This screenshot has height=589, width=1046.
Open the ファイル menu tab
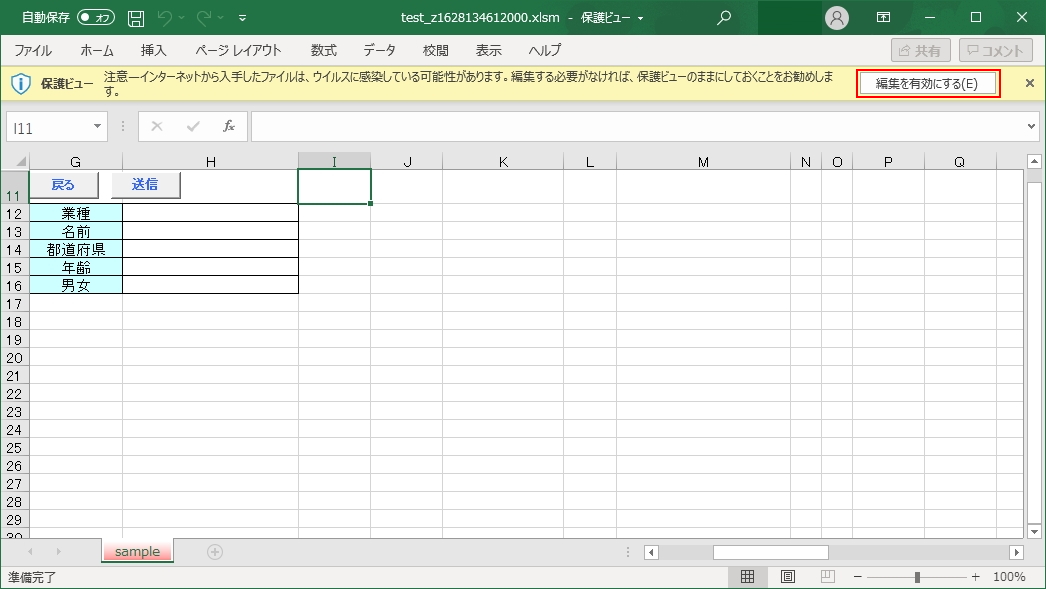coord(33,51)
